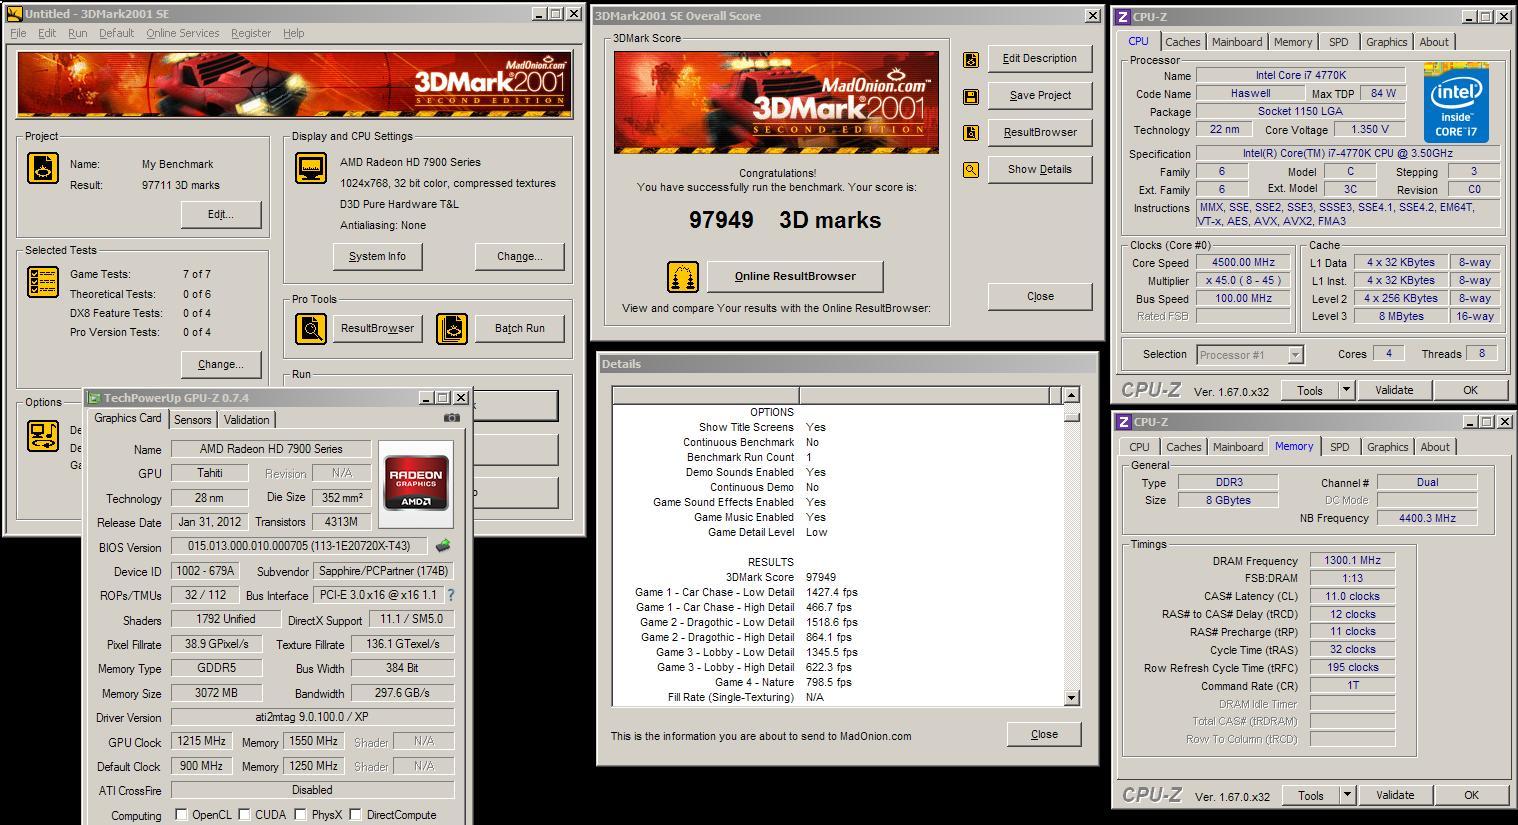Click the 3DMark2001 banner in Overall Score window
This screenshot has height=825, width=1518.
click(x=776, y=102)
